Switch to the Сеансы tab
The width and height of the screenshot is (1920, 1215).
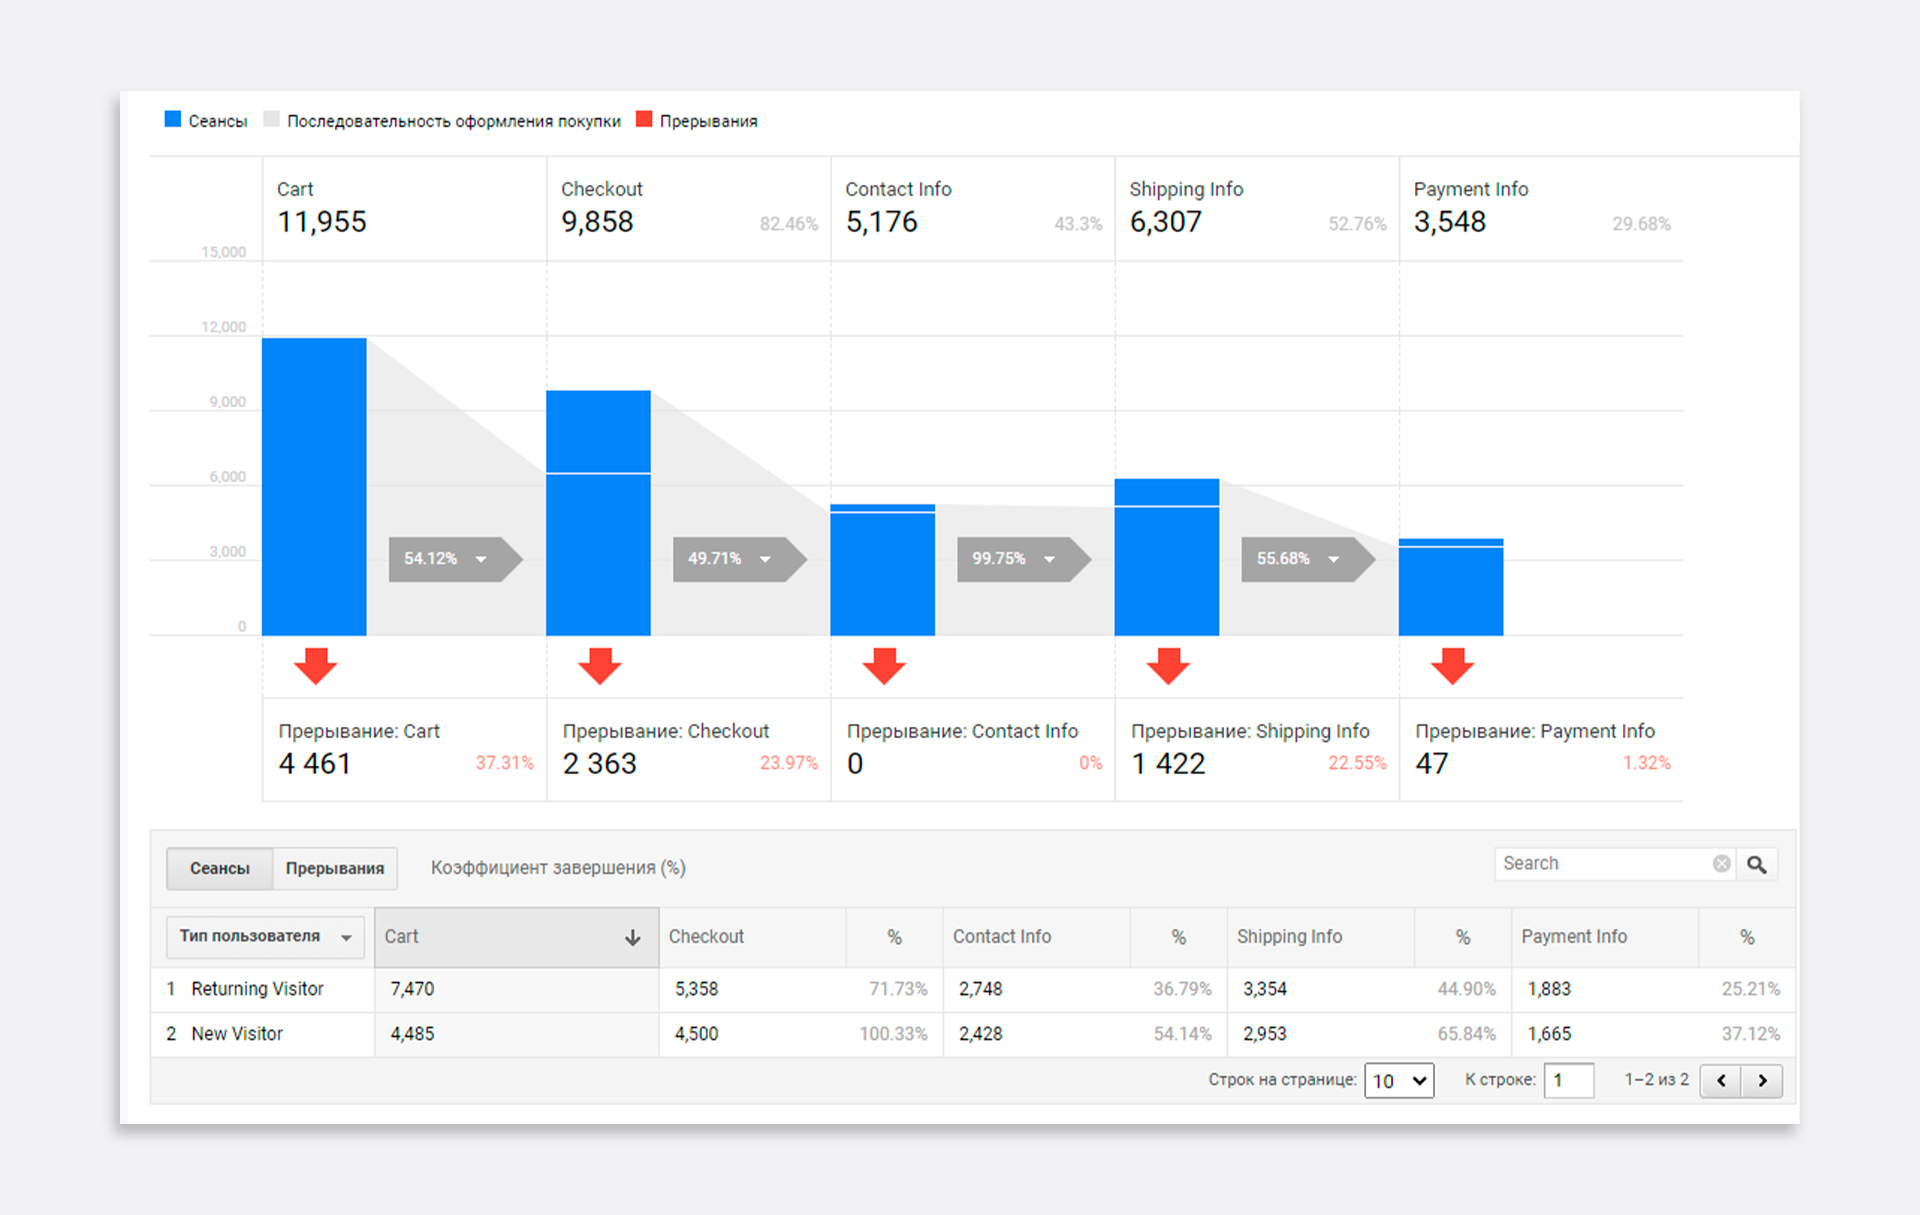pos(219,868)
